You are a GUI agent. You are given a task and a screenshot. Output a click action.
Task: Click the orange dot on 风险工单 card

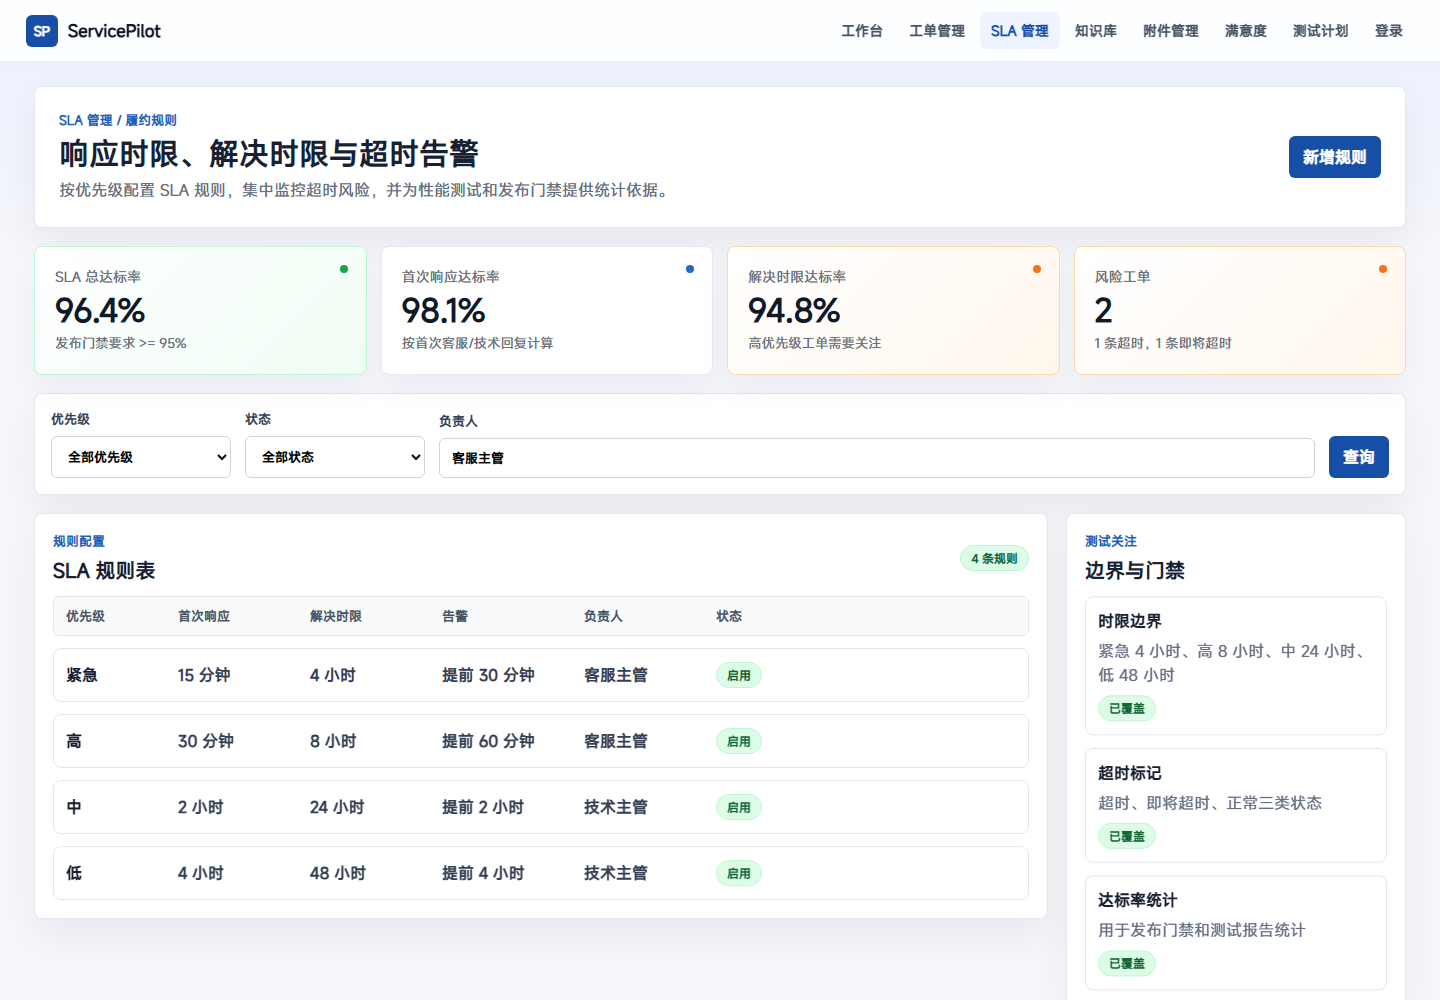pos(1383,269)
